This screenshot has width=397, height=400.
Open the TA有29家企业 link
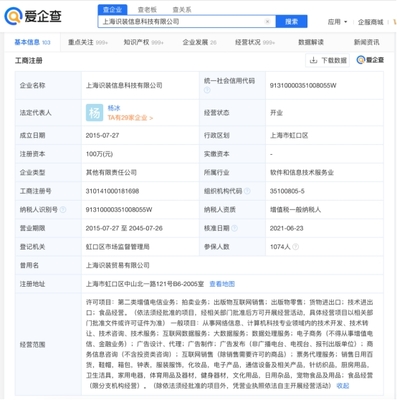130,118
